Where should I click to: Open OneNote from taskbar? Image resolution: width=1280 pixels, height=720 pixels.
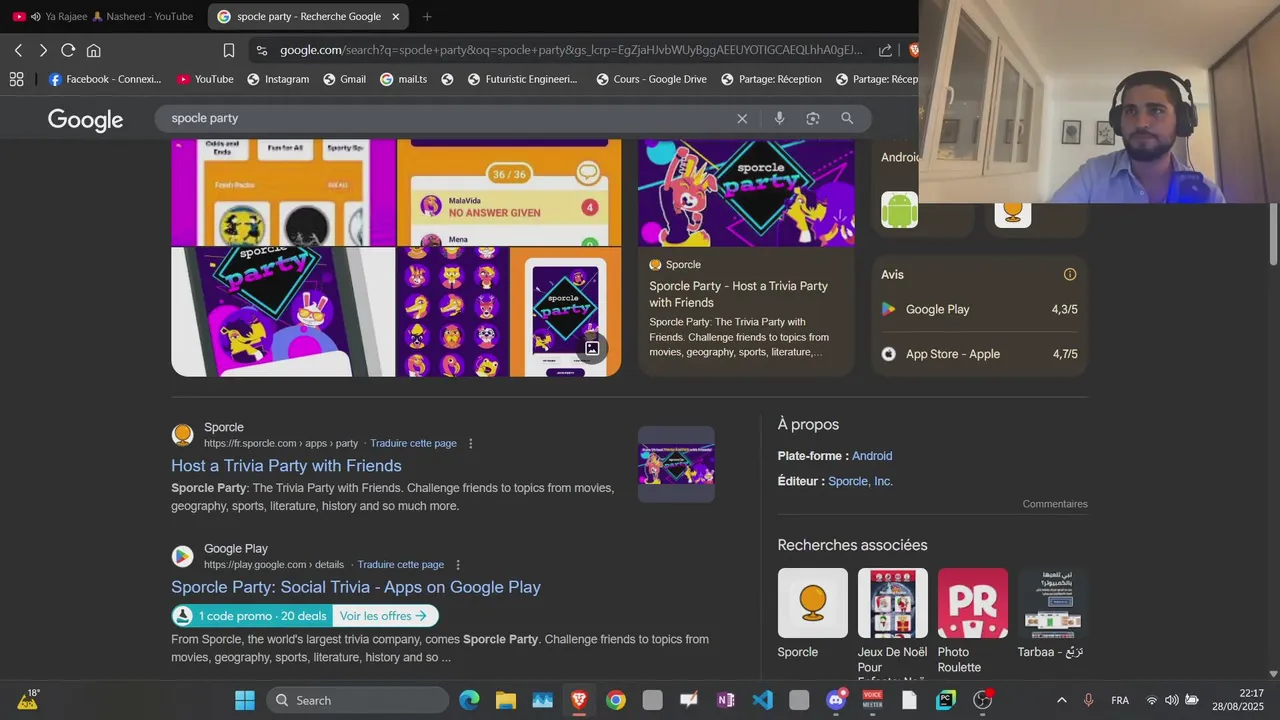point(726,700)
